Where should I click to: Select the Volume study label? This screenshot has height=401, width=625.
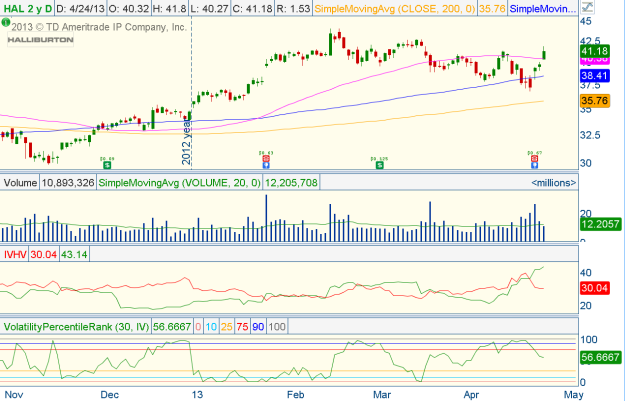click(x=20, y=183)
